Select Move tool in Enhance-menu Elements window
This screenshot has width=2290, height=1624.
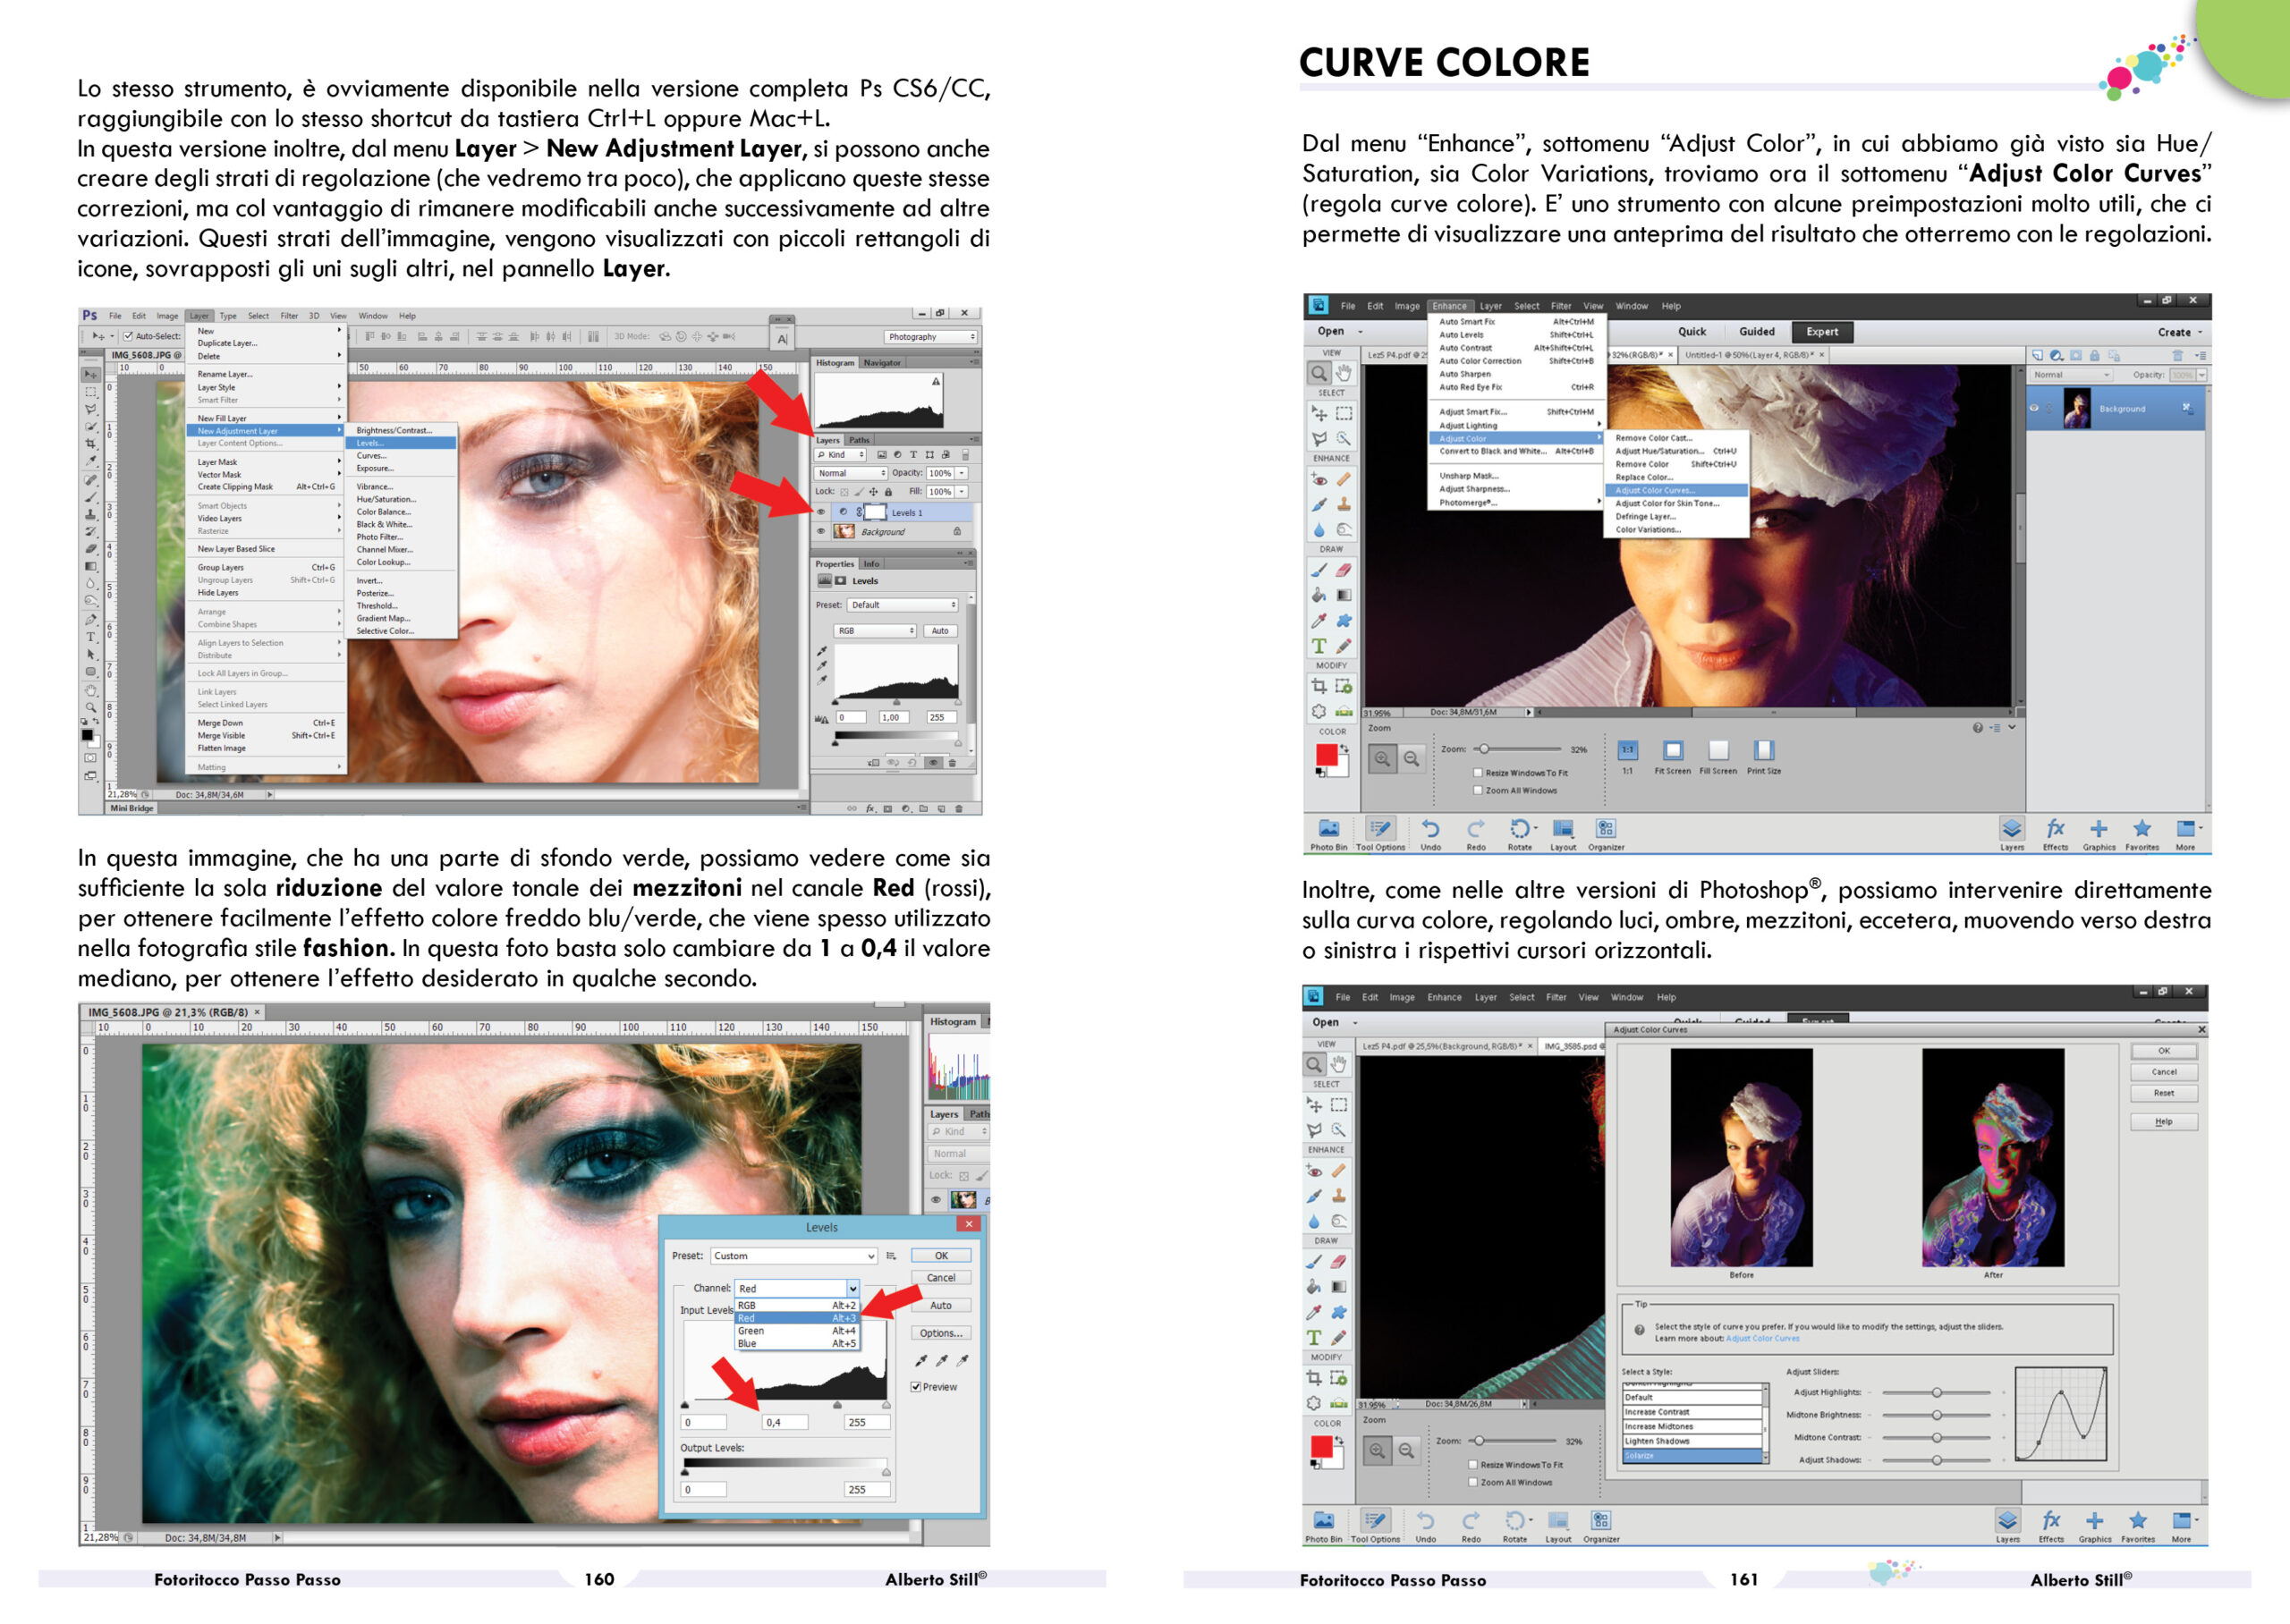(1320, 414)
